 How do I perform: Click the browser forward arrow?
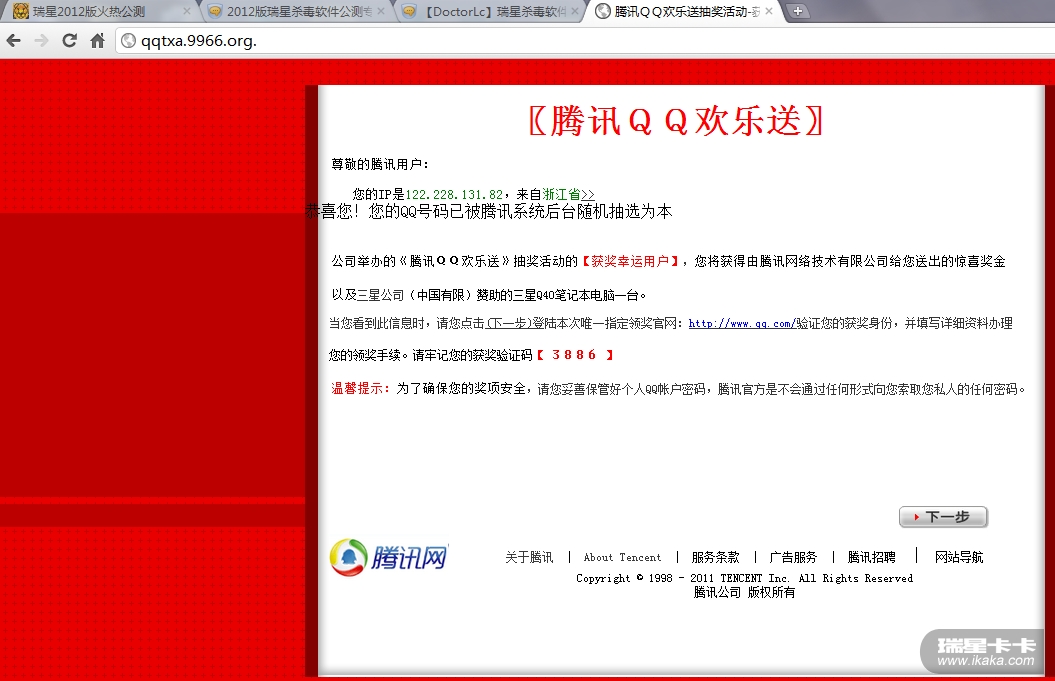tap(42, 41)
